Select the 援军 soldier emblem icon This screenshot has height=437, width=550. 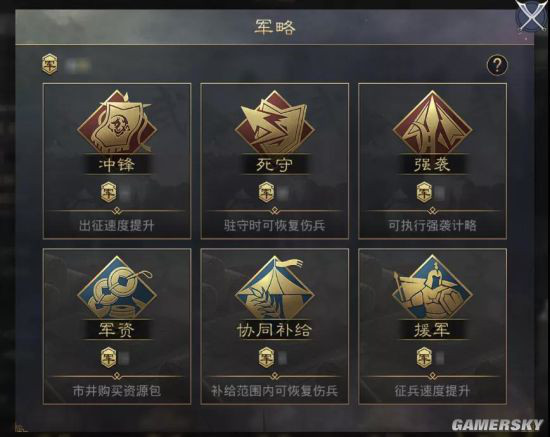coord(432,288)
